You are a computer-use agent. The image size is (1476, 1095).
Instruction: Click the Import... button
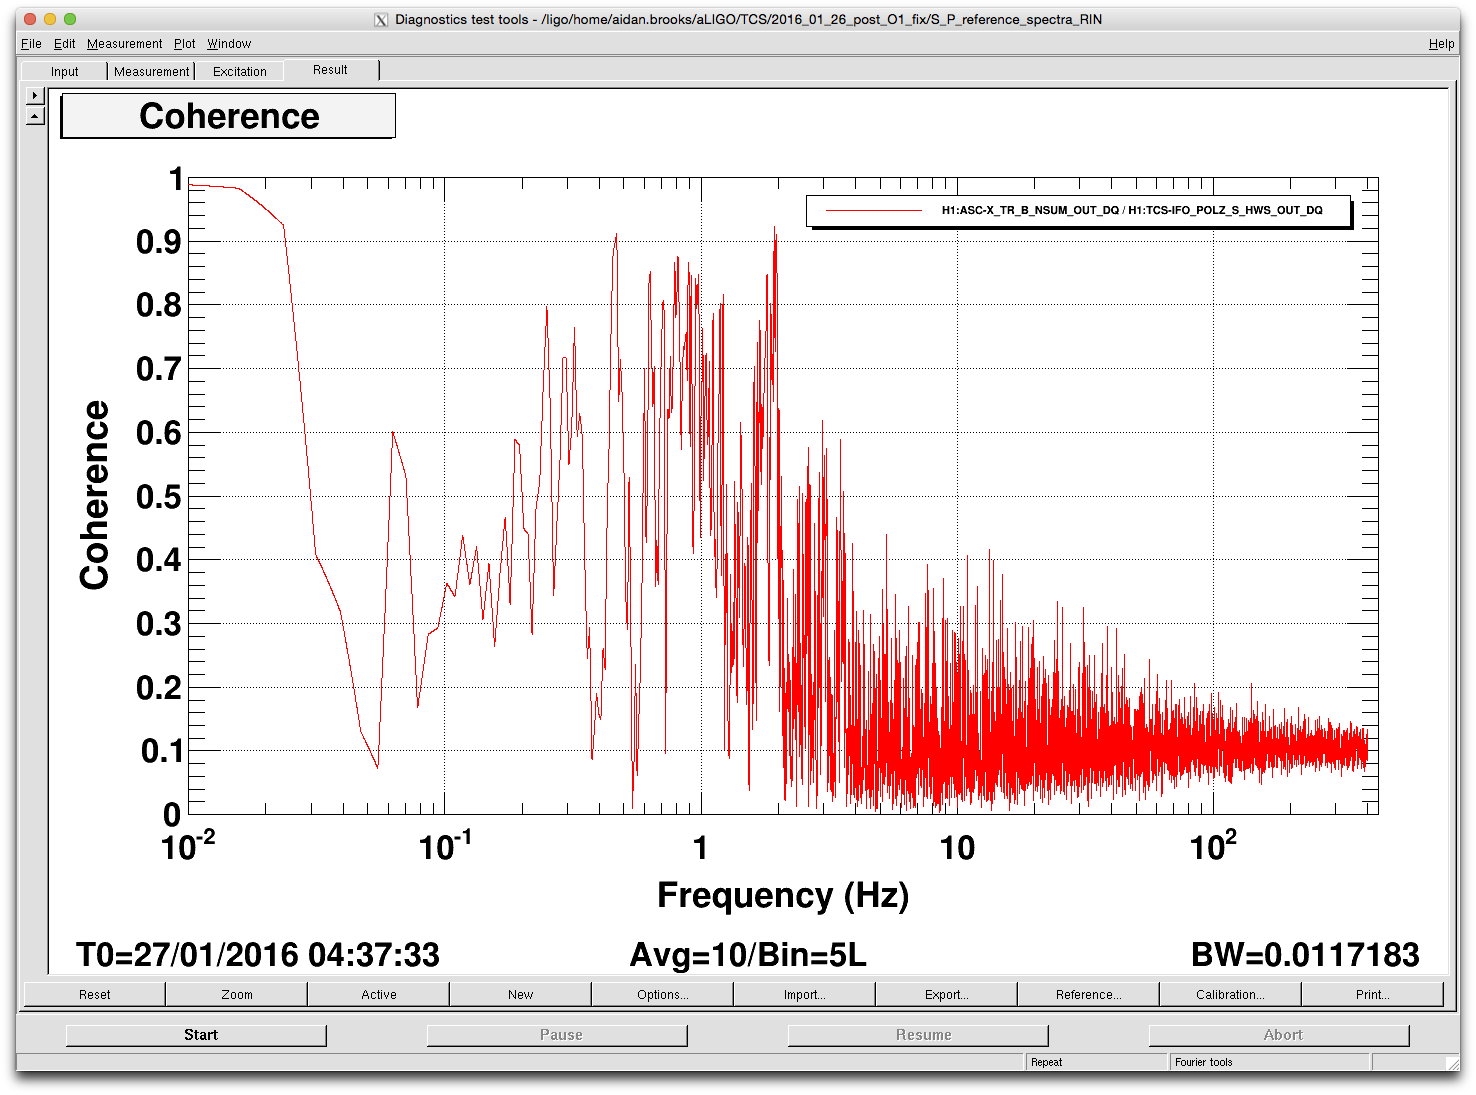click(805, 994)
